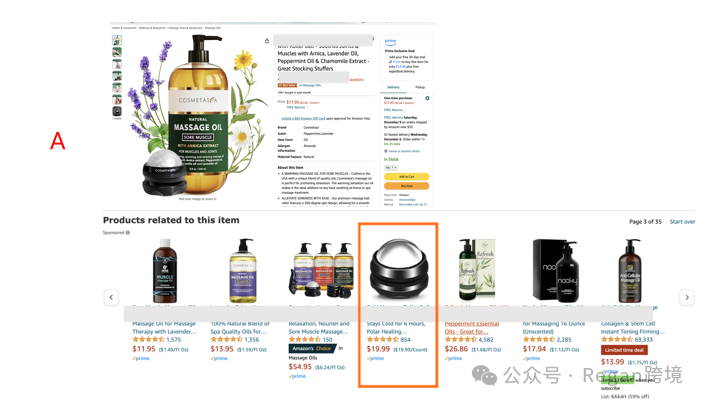Image resolution: width=705 pixels, height=403 pixels.
Task: Click the 4,582 ratings count for Refresh oil
Action: pyautogui.click(x=486, y=340)
